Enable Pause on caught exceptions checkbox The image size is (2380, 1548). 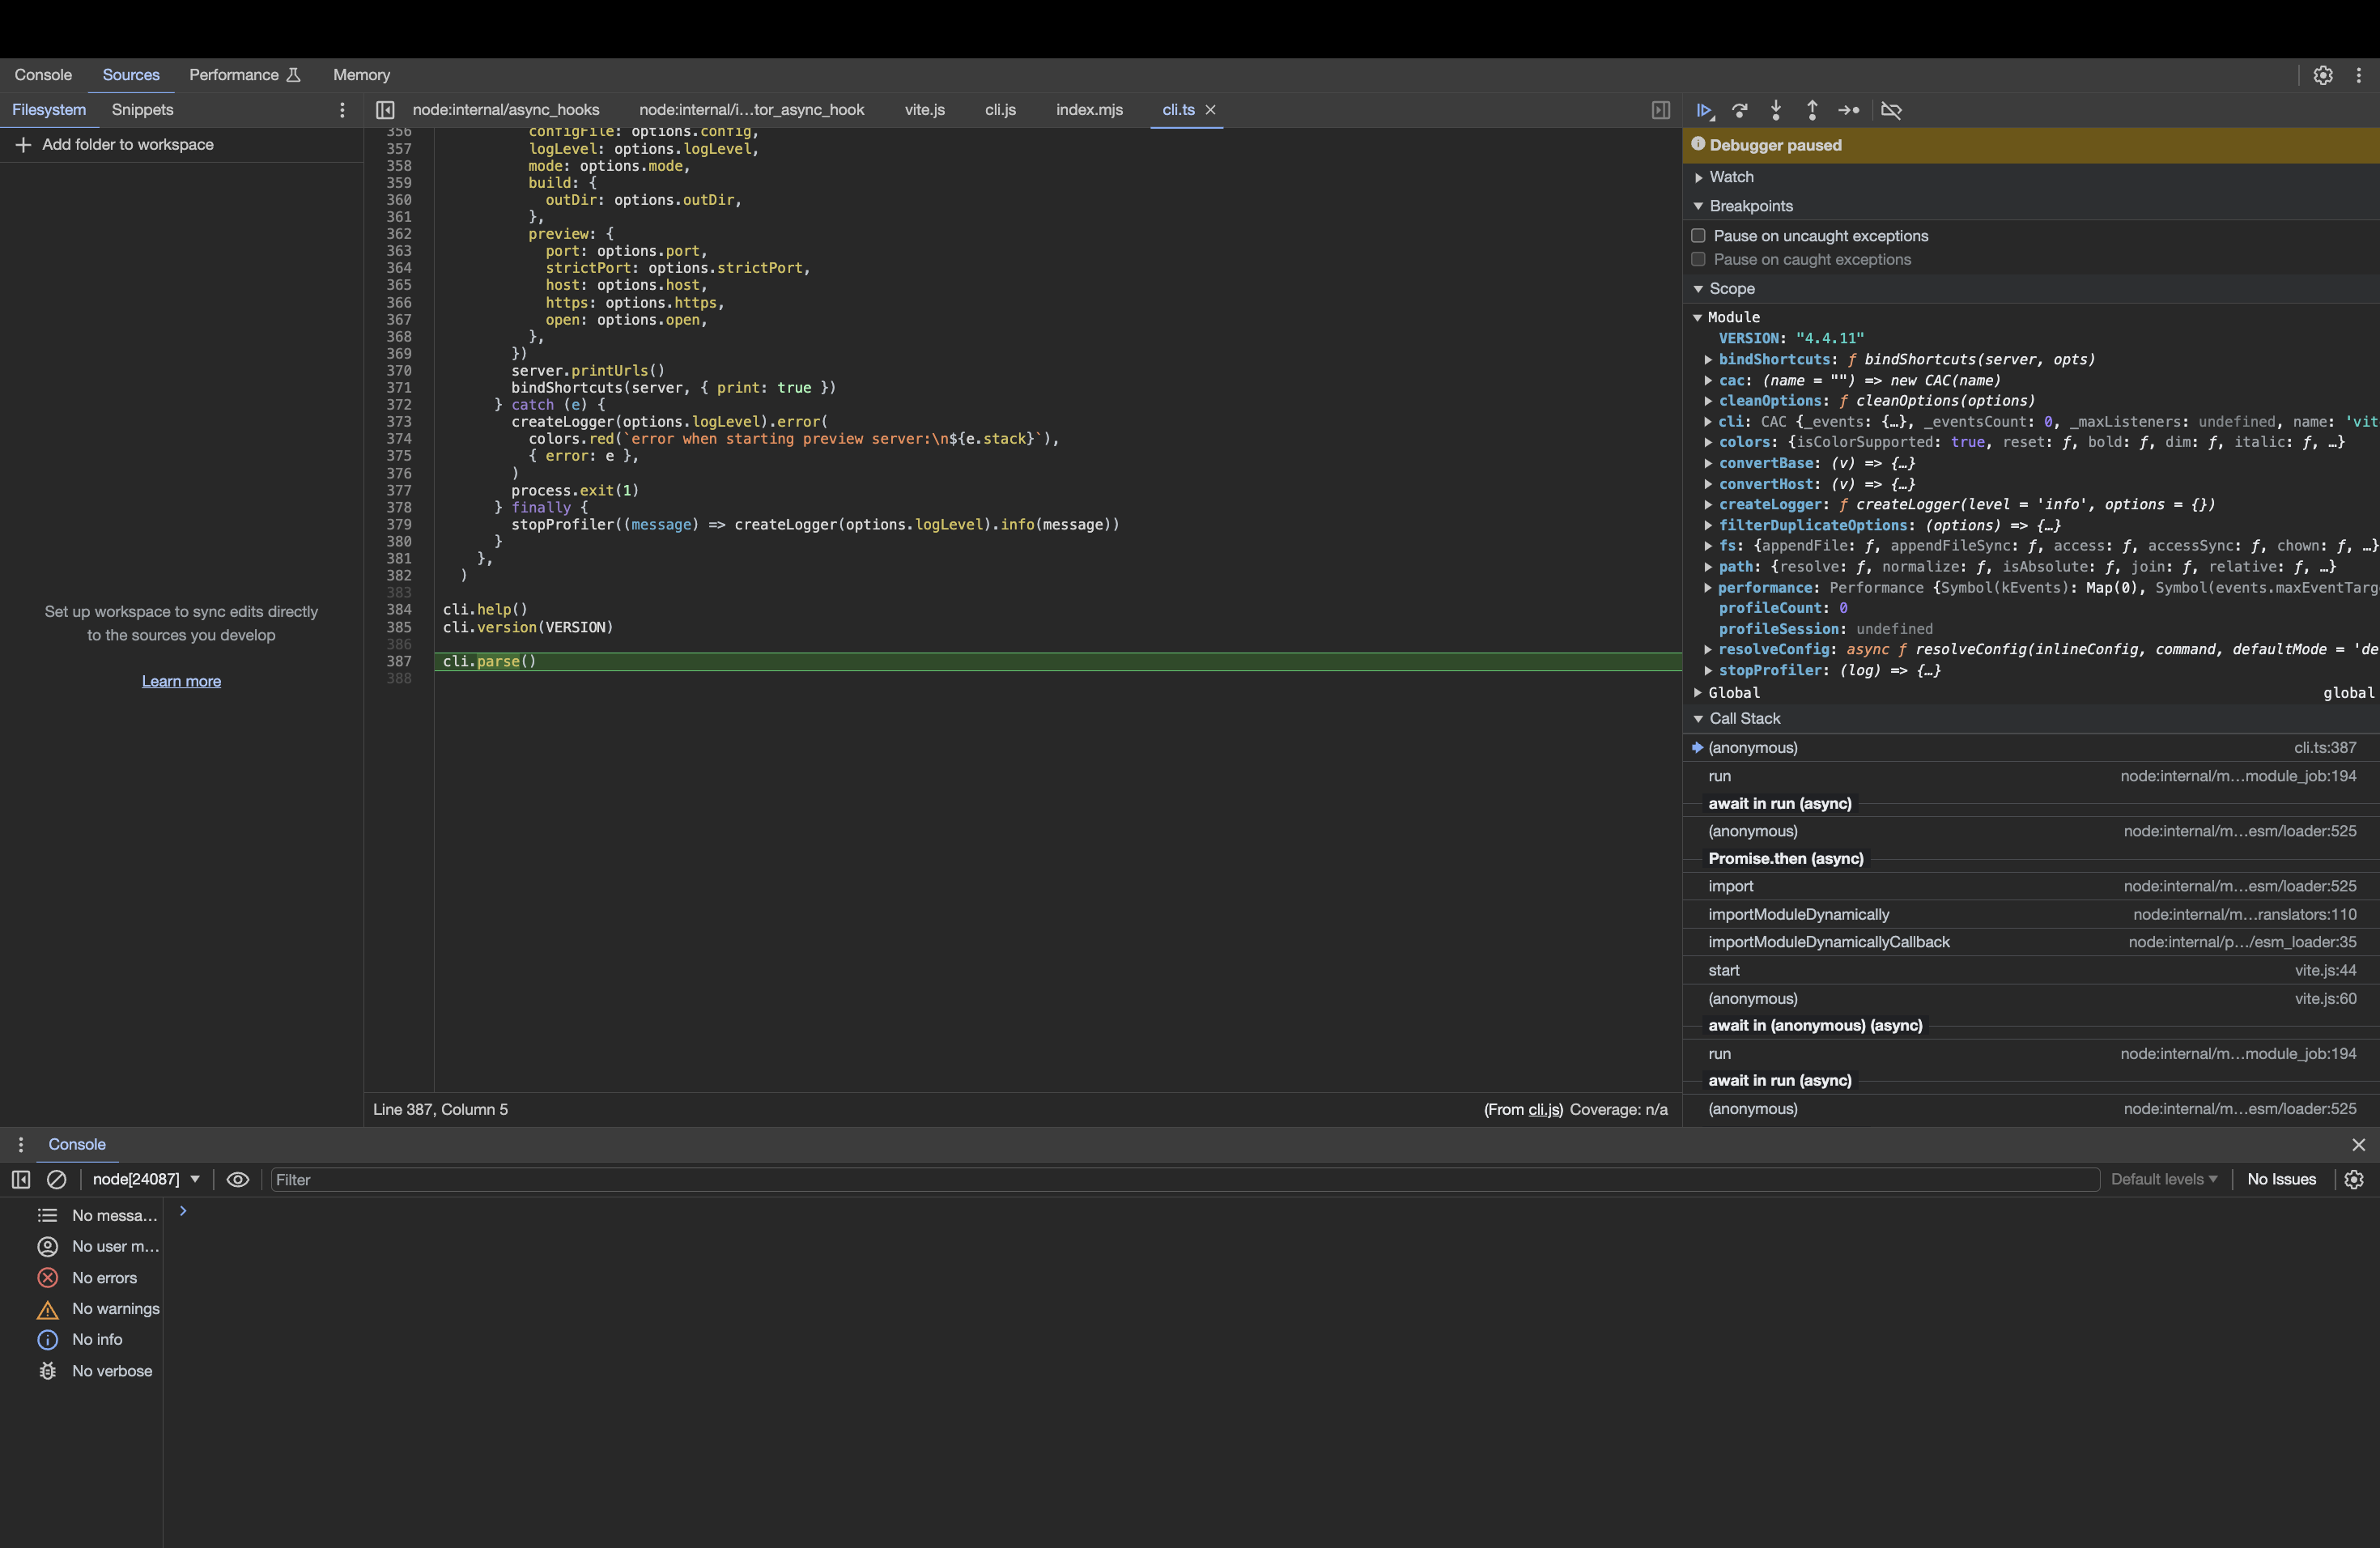coord(1698,260)
